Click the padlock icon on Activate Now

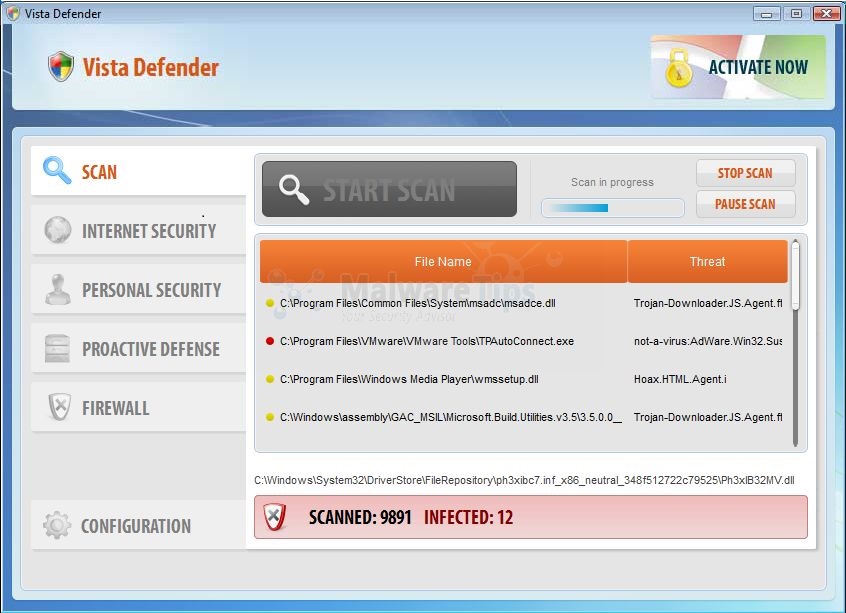tap(679, 69)
